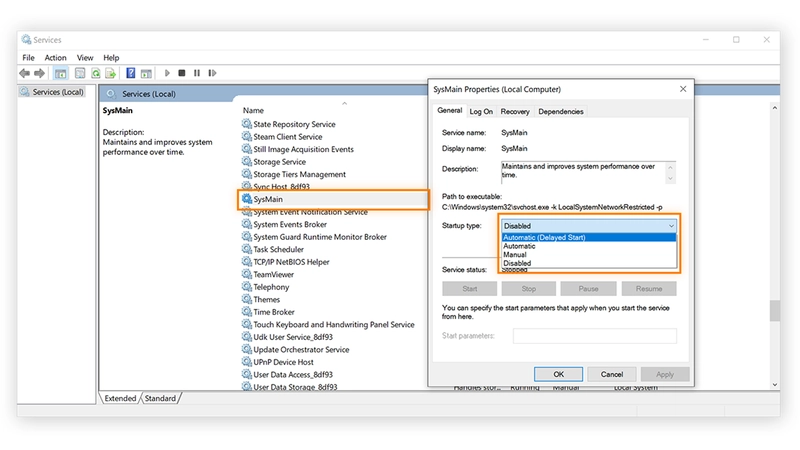The height and width of the screenshot is (450, 800).
Task: Click the Resume service button
Action: pyautogui.click(x=649, y=289)
